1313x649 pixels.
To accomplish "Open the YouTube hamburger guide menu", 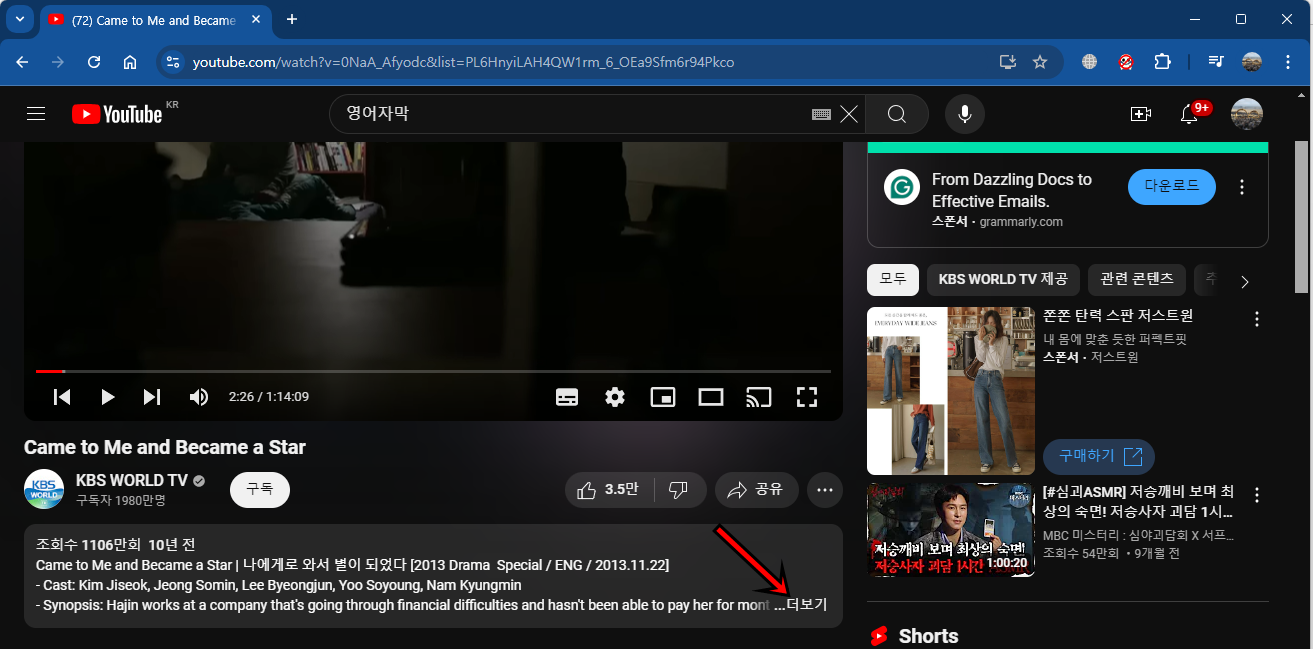I will click(x=37, y=114).
